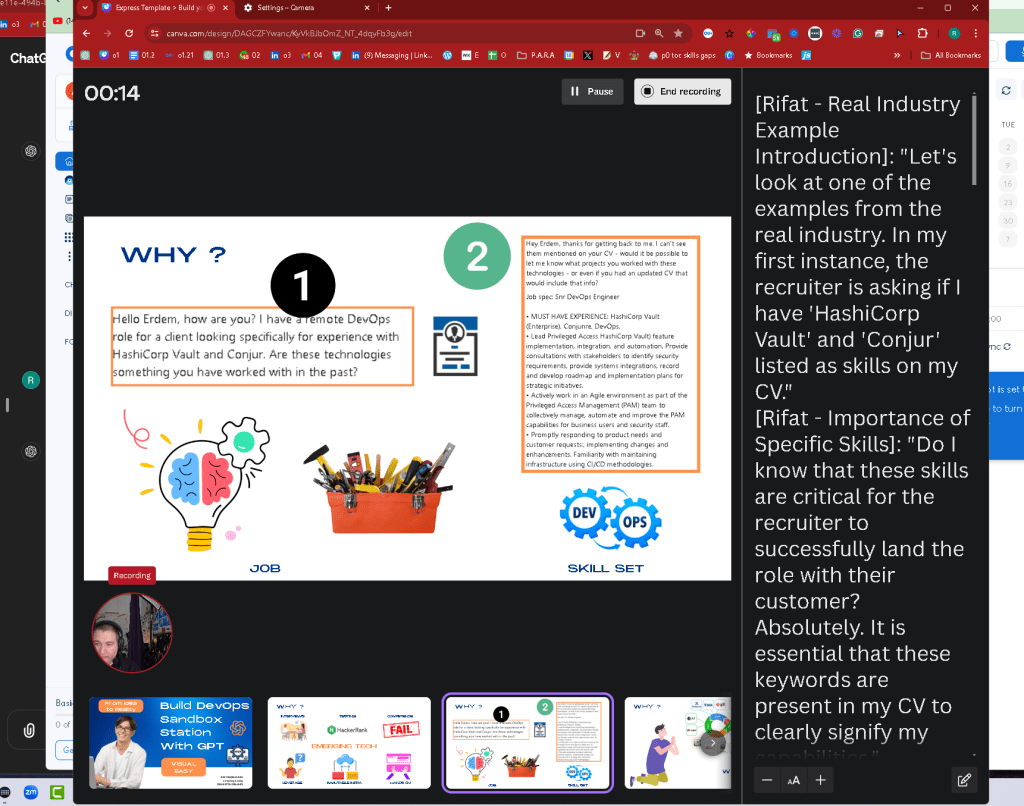Open the 01.2 bookmark

[142, 56]
